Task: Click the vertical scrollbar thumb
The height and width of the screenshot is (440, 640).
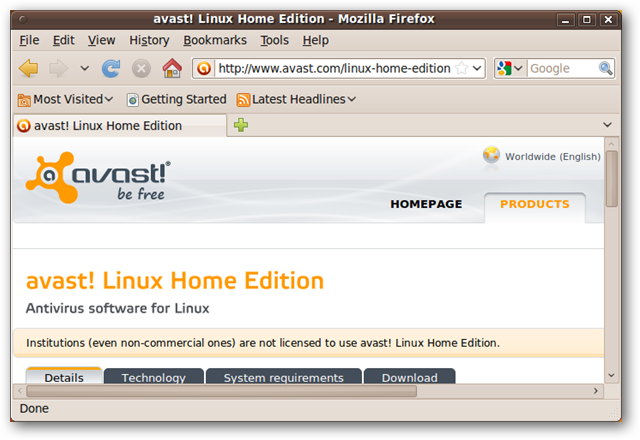Action: (x=611, y=179)
